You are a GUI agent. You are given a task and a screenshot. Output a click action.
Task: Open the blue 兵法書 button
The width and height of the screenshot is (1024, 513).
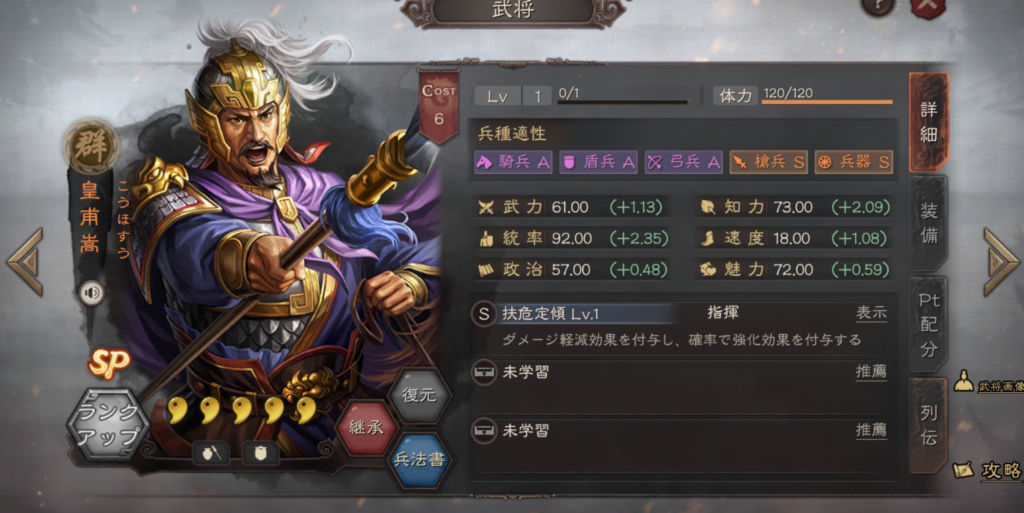pos(419,459)
